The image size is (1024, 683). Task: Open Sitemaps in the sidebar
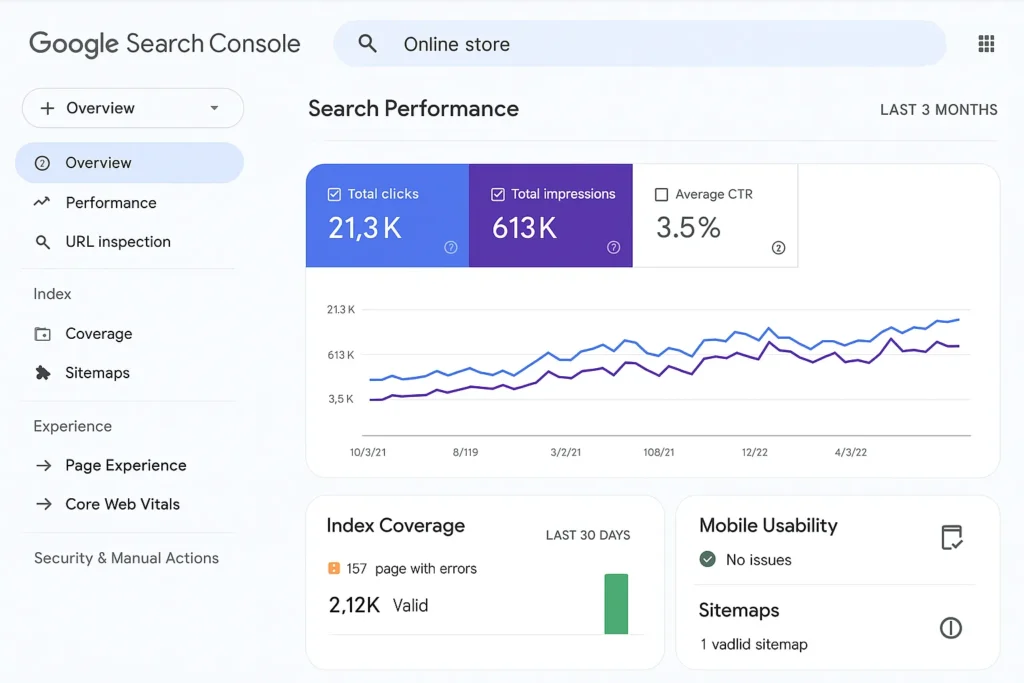(x=97, y=373)
